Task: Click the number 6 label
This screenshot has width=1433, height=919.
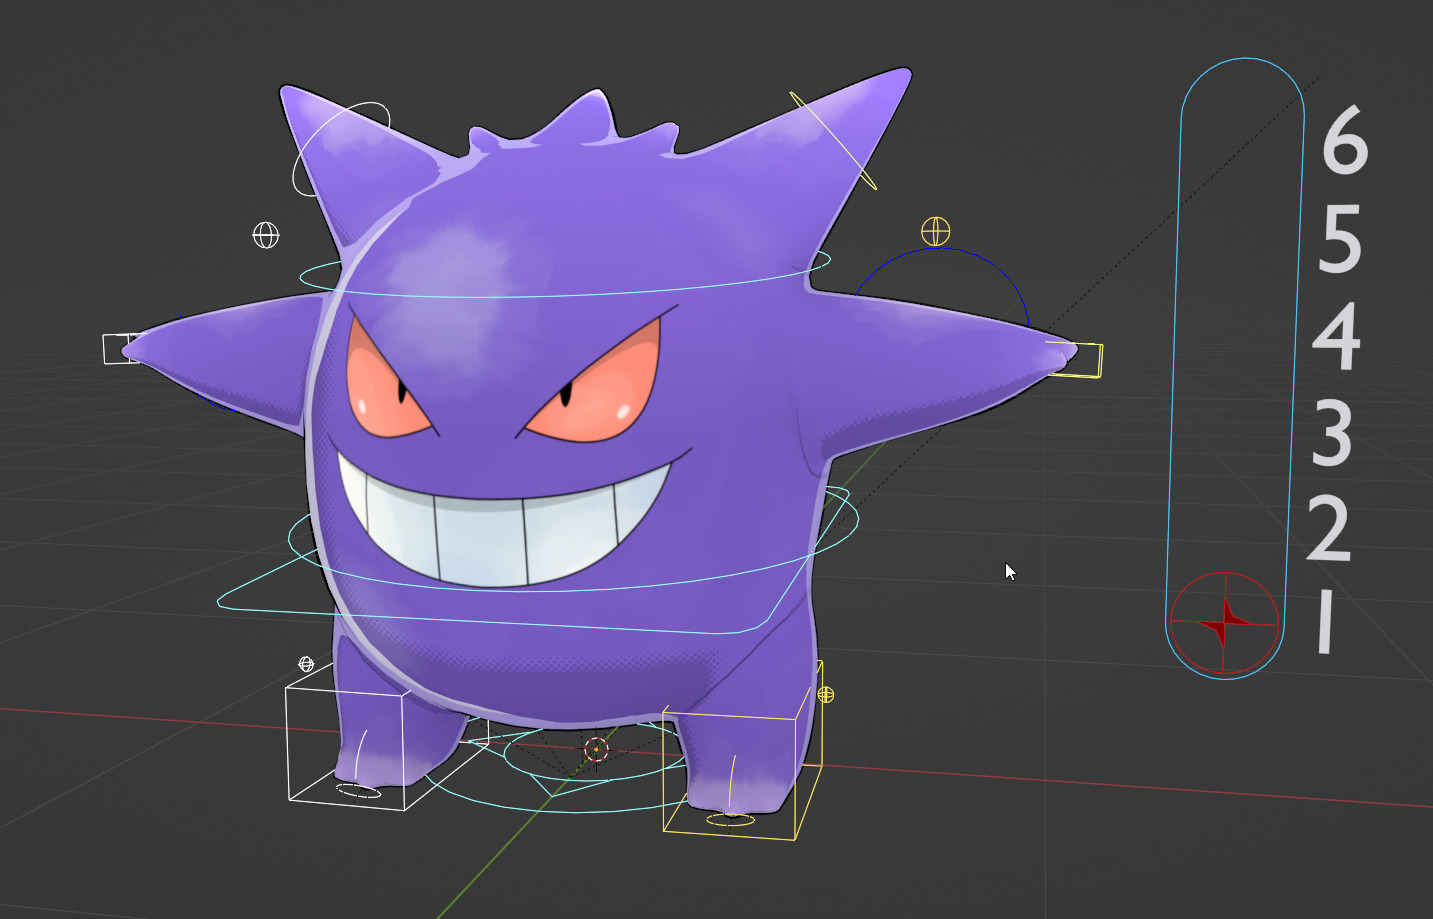Action: point(1344,139)
